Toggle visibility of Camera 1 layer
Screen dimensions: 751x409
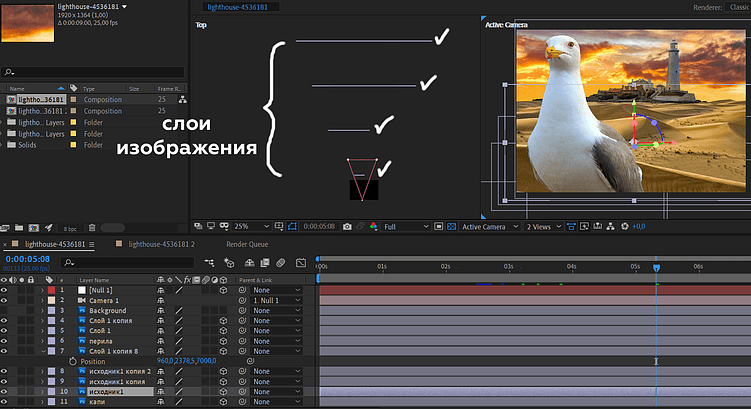pos(4,300)
